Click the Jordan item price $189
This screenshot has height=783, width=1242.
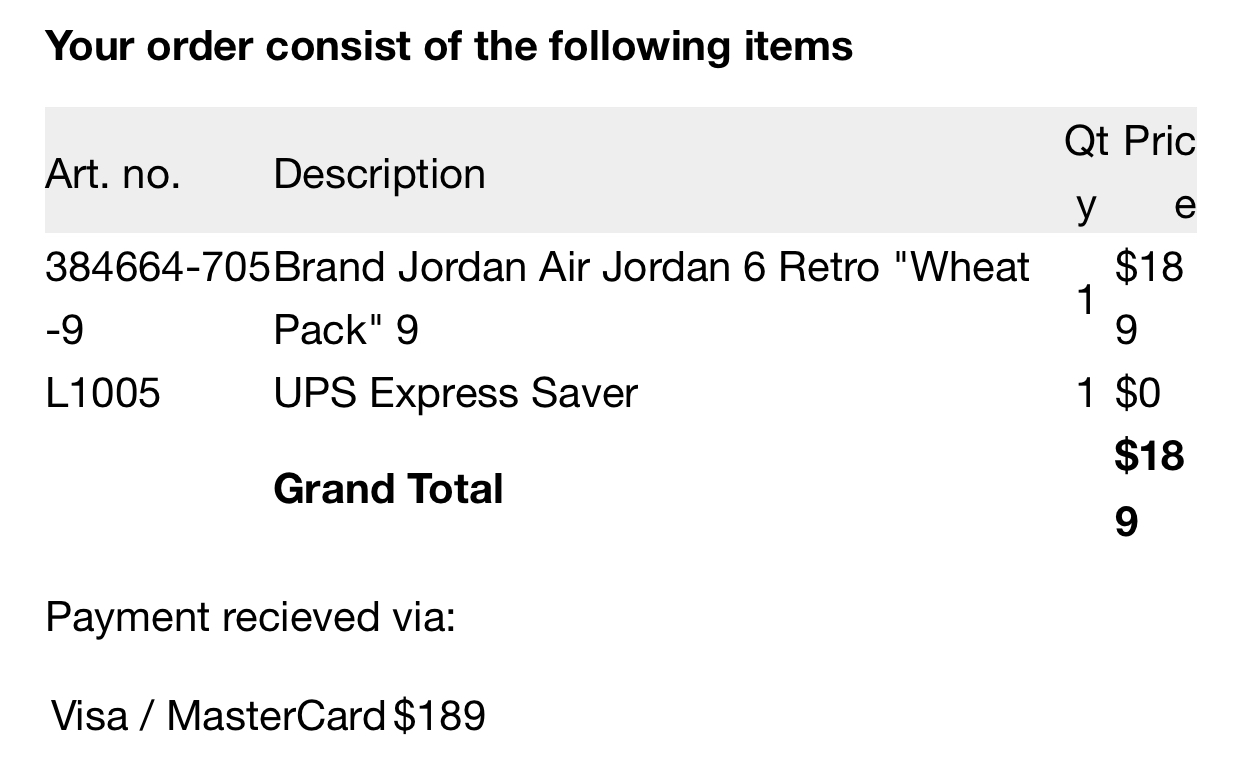[1149, 298]
